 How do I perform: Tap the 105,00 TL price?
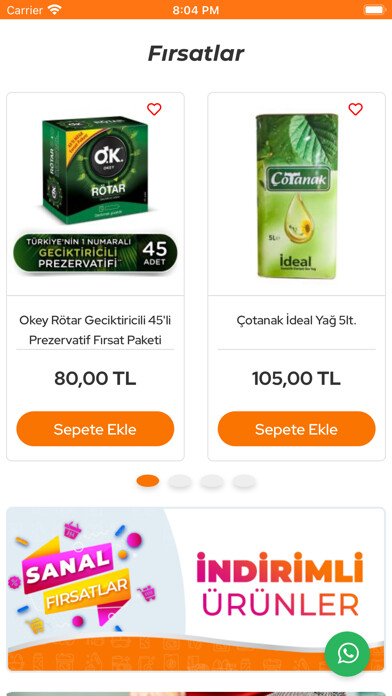click(x=297, y=379)
